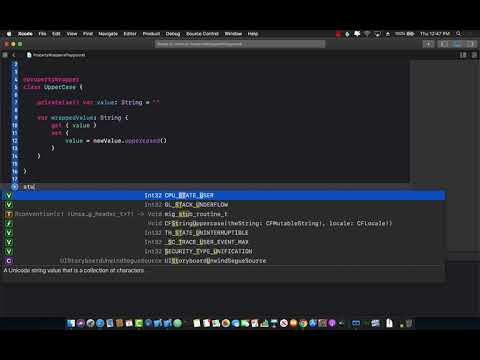Open the Apple menu
The image size is (480, 360).
pyautogui.click(x=9, y=34)
